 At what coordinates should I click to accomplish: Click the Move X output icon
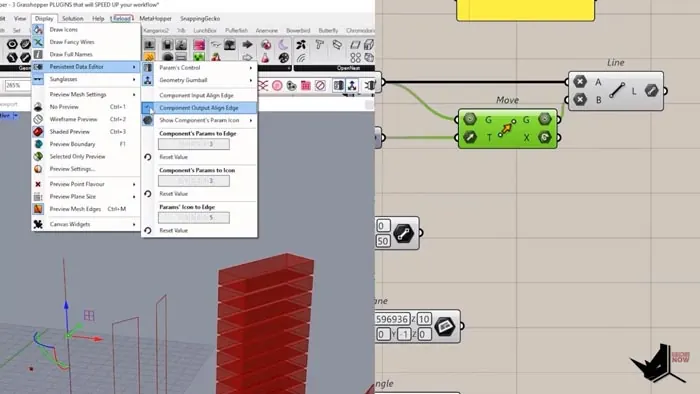(544, 137)
